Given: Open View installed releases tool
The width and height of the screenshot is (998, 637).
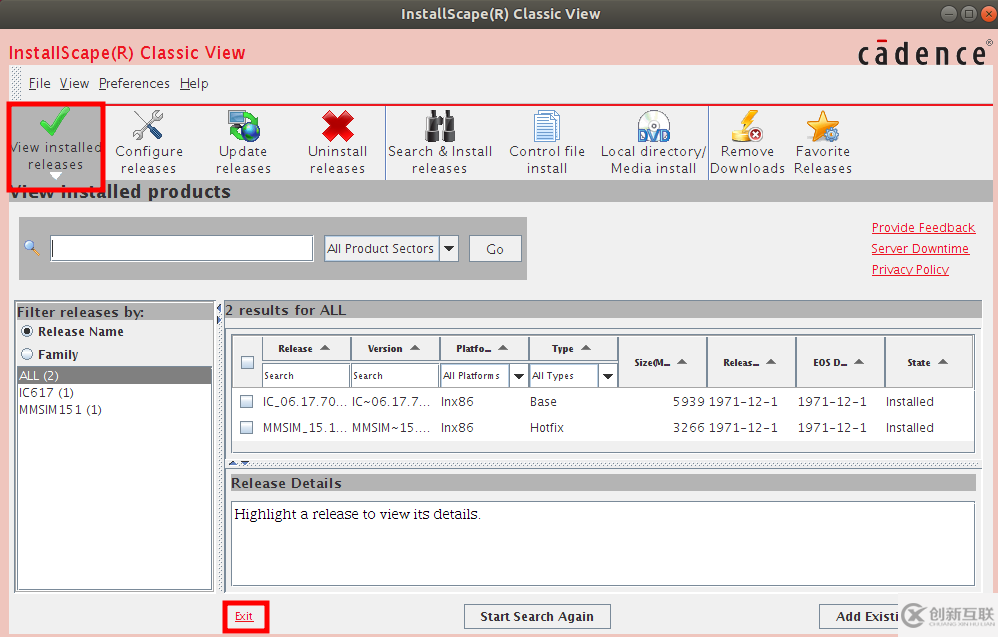Looking at the screenshot, I should coord(56,146).
